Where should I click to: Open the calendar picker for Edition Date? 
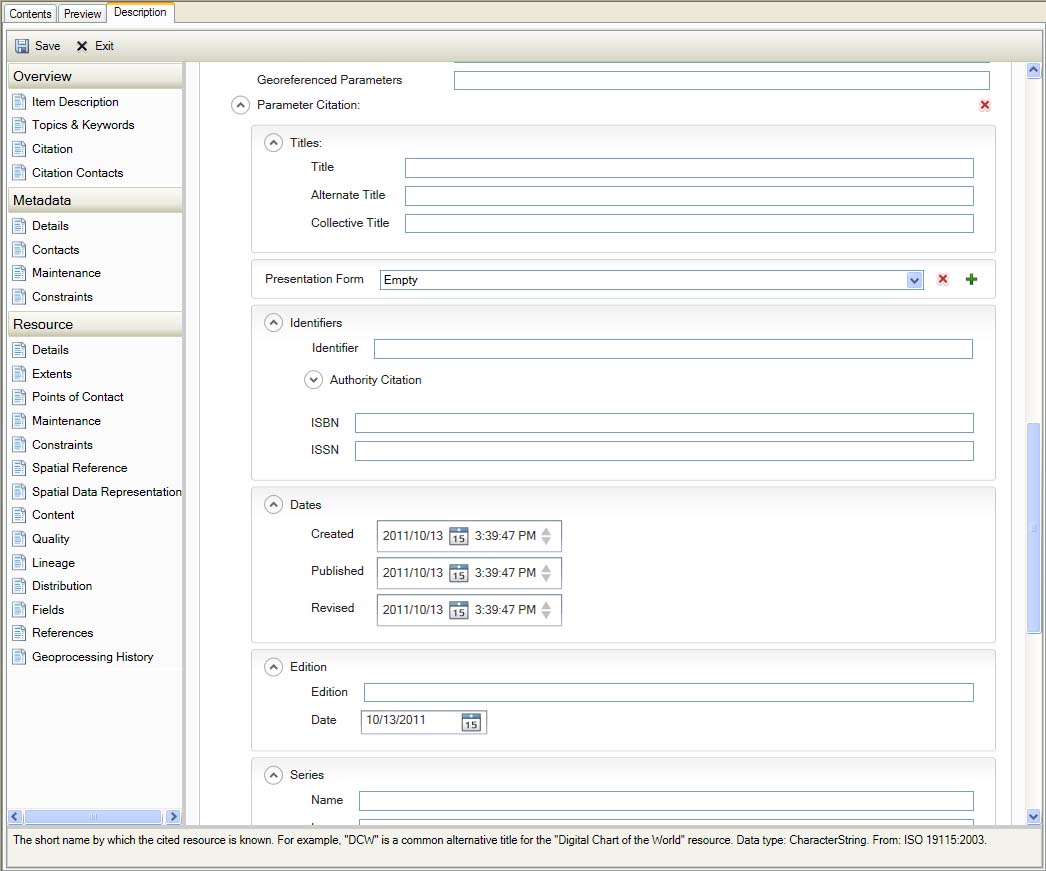point(470,721)
